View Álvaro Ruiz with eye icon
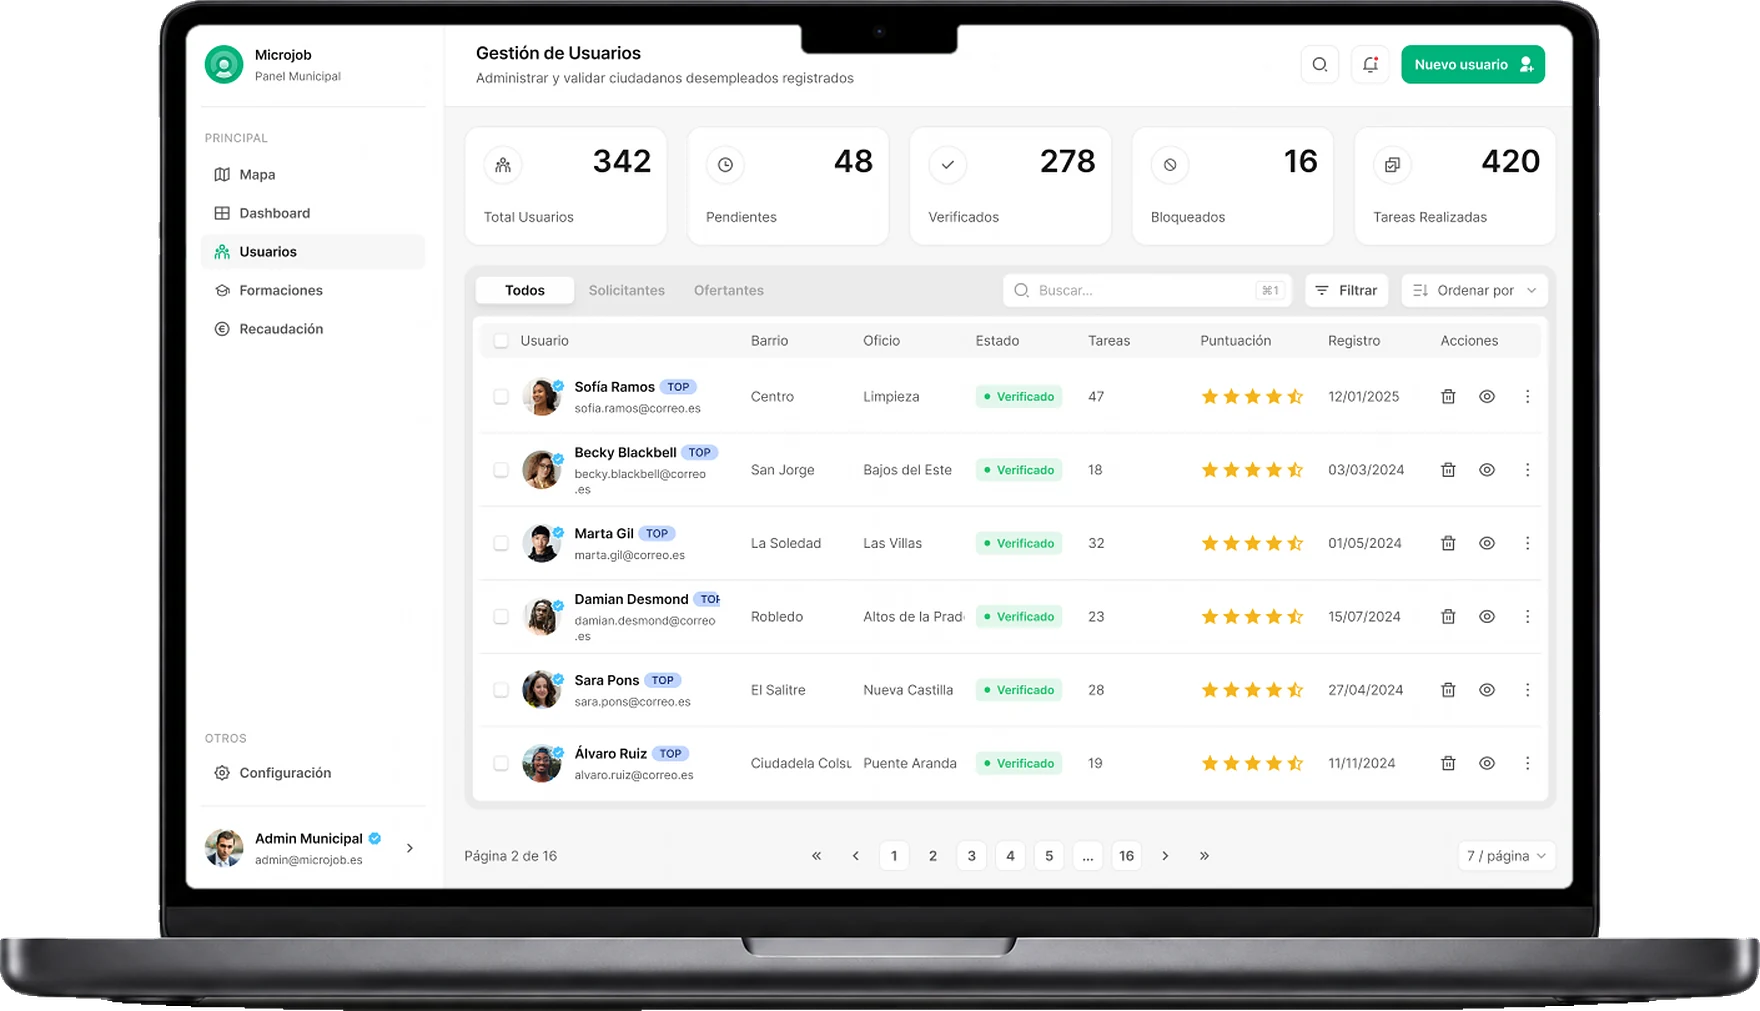Screen dimensions: 1760x1011 [1487, 763]
